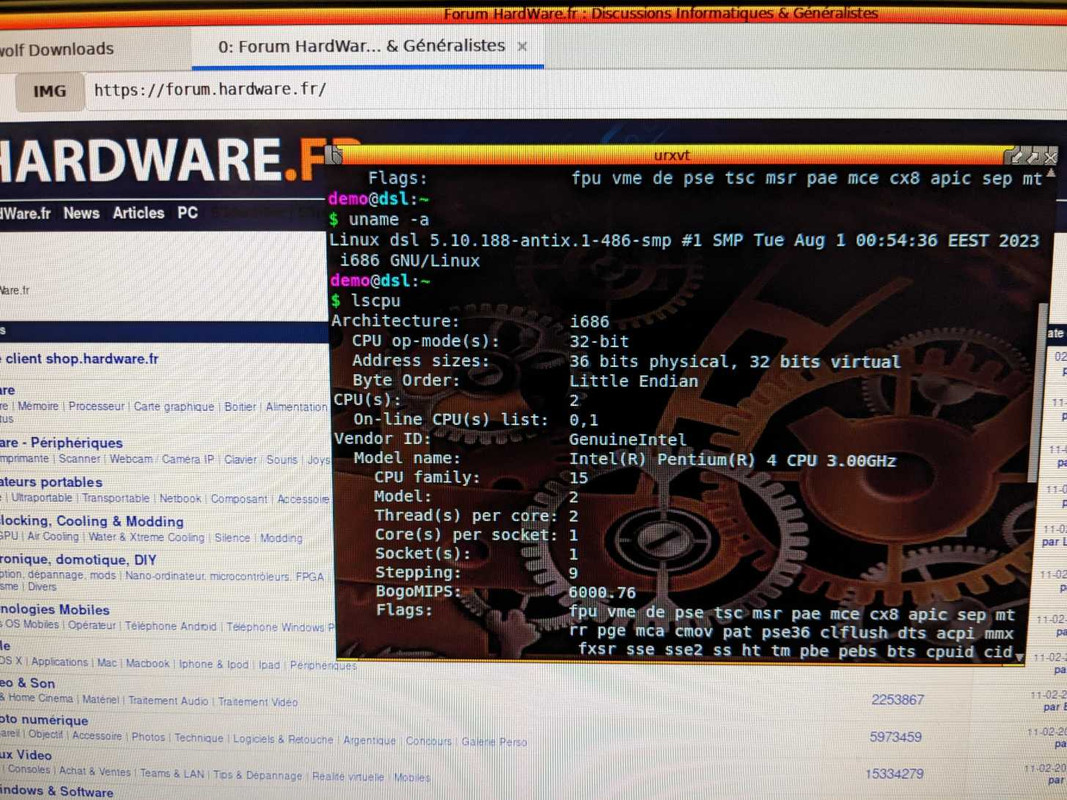Click the GenuineIntel value in the terminal

tap(627, 439)
